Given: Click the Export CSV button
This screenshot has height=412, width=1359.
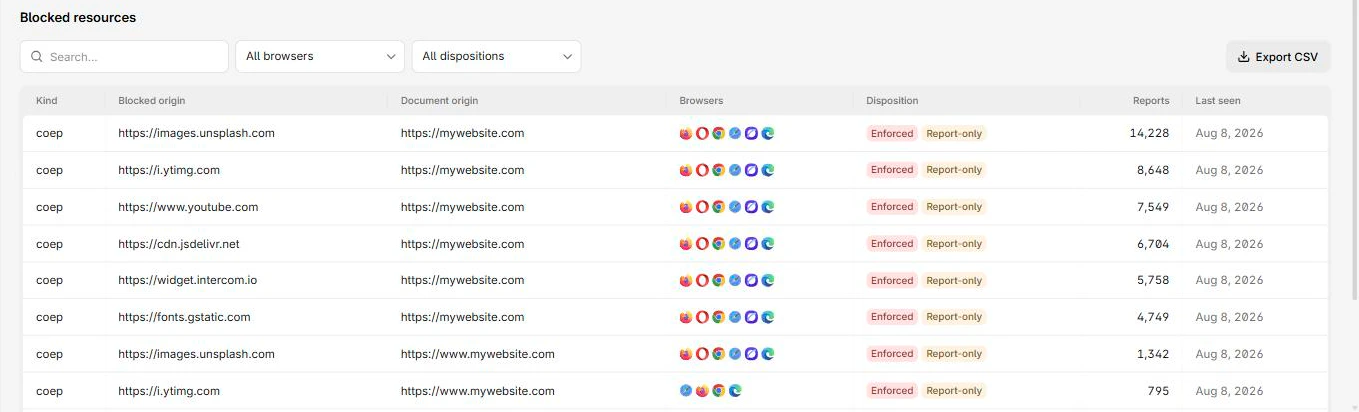Looking at the screenshot, I should click(1278, 57).
